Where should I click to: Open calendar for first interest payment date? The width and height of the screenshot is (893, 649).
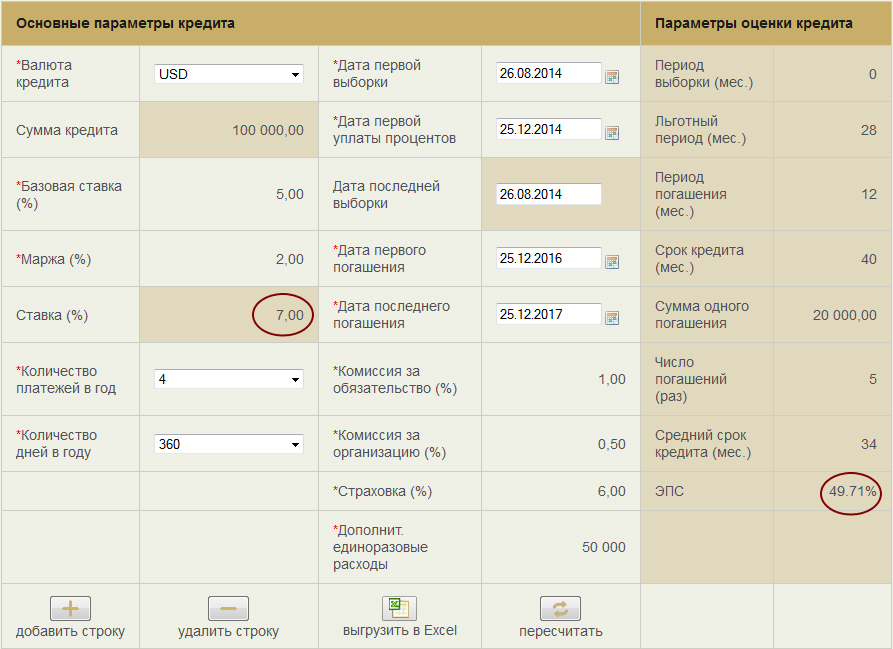[x=612, y=133]
